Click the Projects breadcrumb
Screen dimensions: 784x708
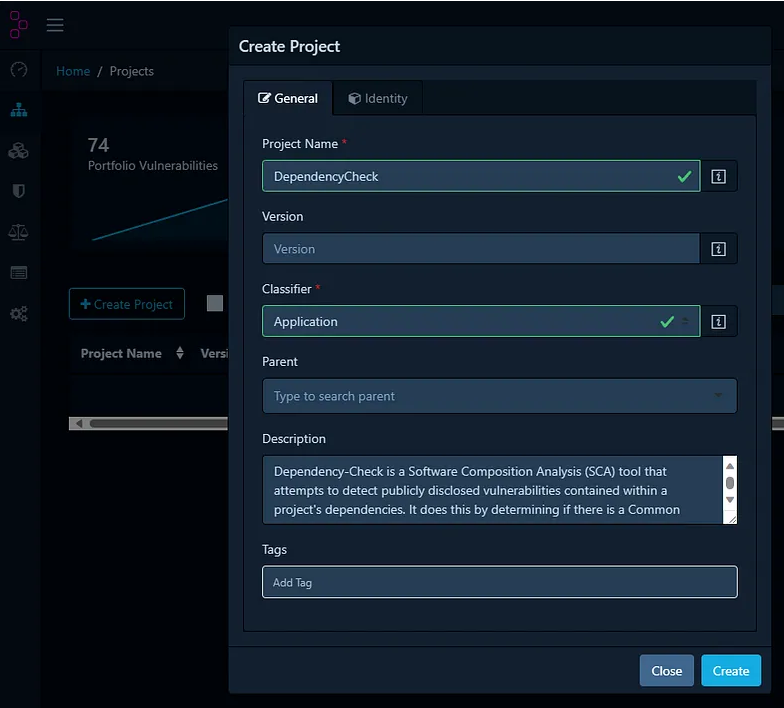(x=132, y=71)
